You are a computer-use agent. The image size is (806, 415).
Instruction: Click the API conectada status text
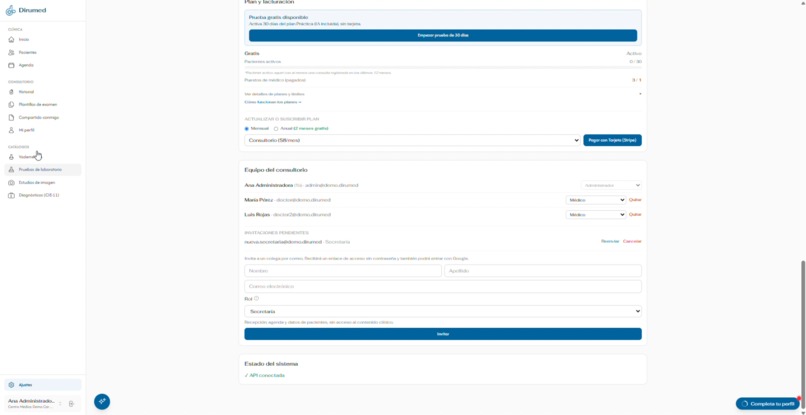coord(264,375)
